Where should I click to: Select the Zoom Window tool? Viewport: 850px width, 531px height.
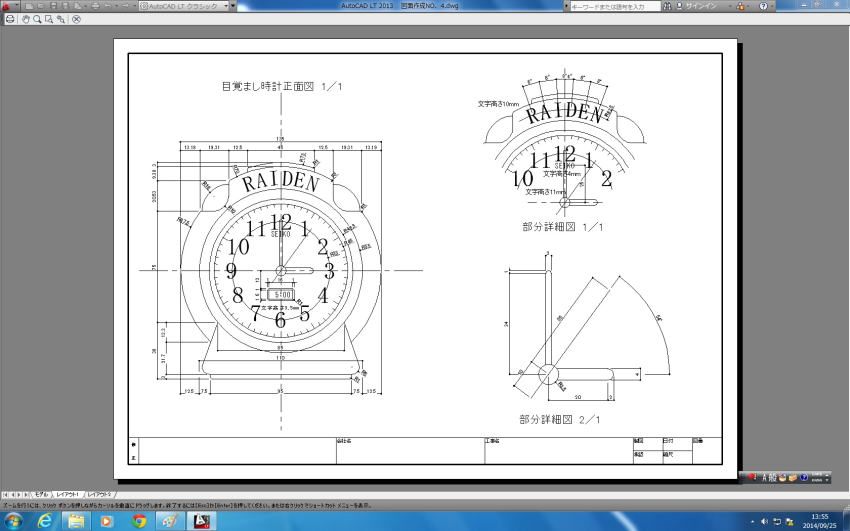click(49, 19)
